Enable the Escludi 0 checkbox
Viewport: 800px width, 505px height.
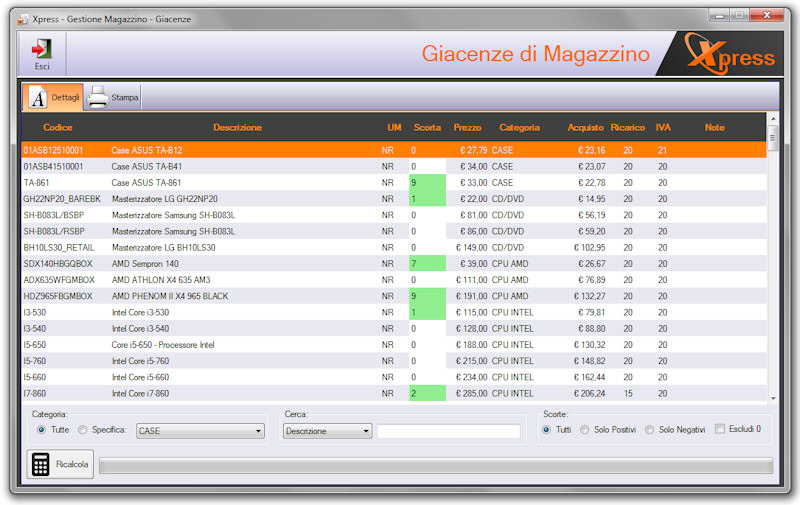click(x=720, y=429)
